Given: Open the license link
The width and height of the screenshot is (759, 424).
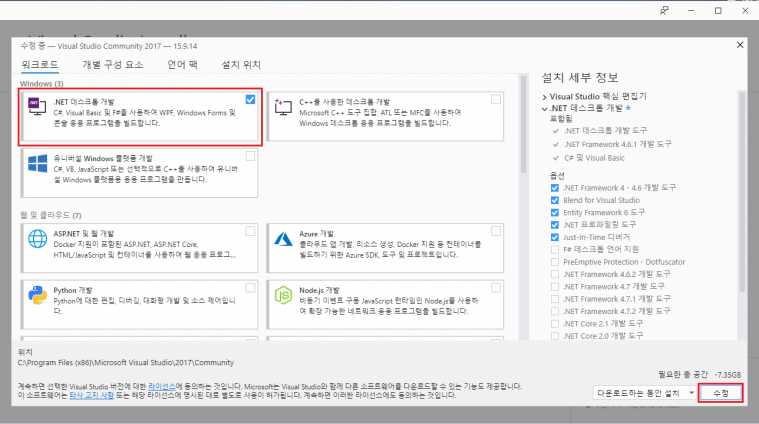Looking at the screenshot, I should [x=162, y=387].
